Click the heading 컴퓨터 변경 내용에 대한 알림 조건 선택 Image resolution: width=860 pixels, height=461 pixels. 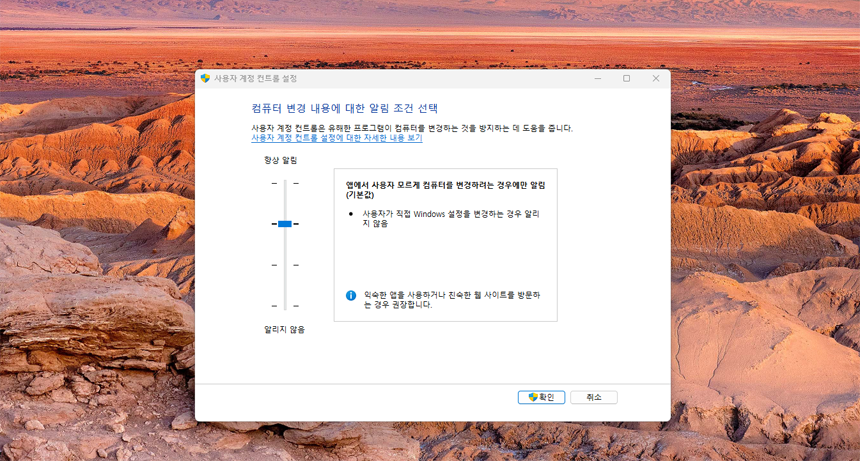coord(344,108)
